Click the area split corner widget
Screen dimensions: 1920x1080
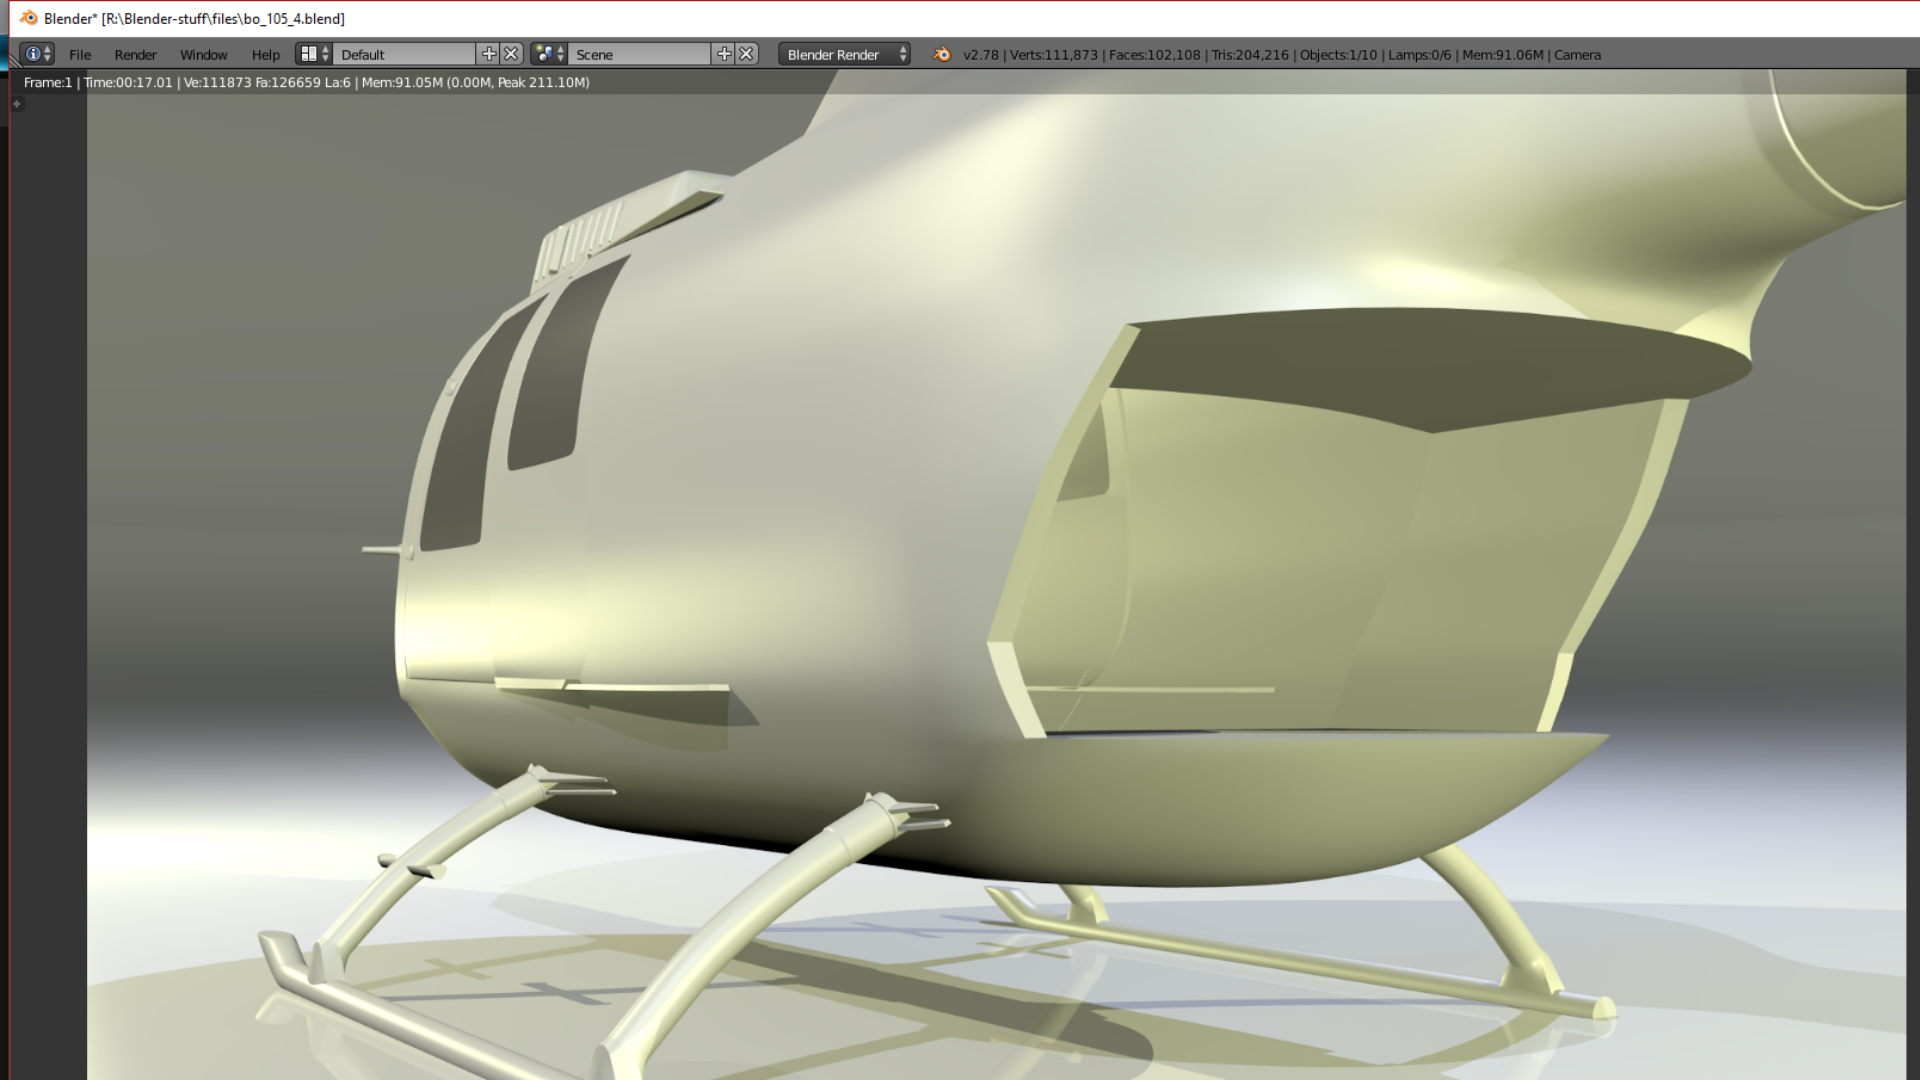(12, 62)
